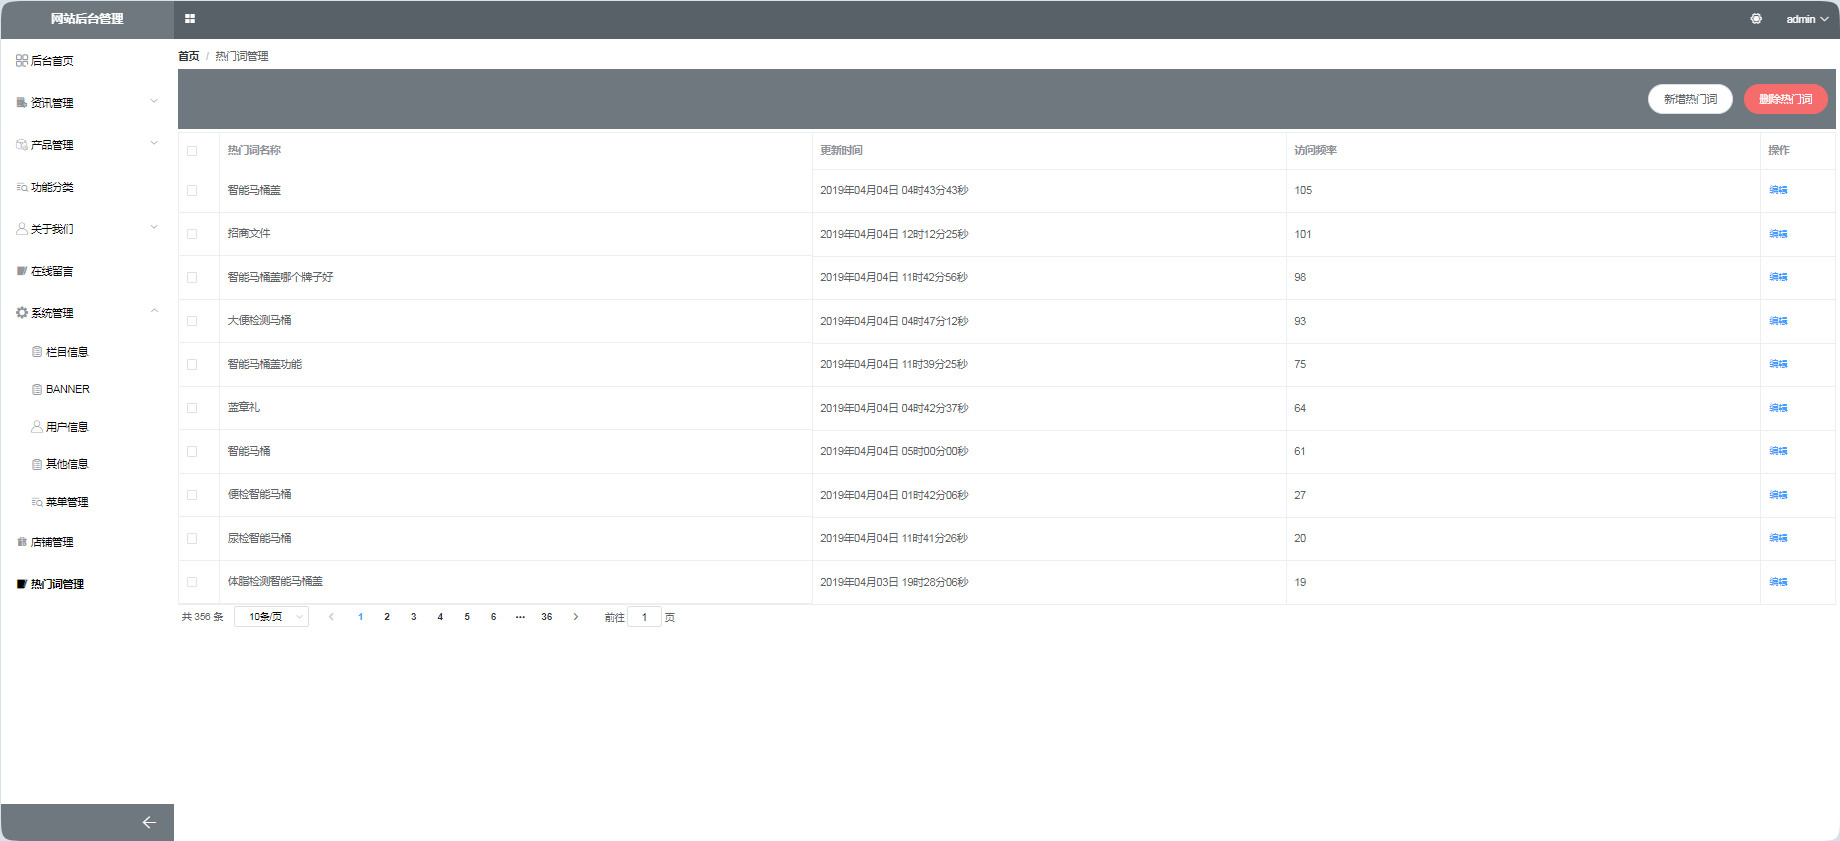The image size is (1840, 841).
Task: Go to page 2 in pagination
Action: (x=387, y=617)
